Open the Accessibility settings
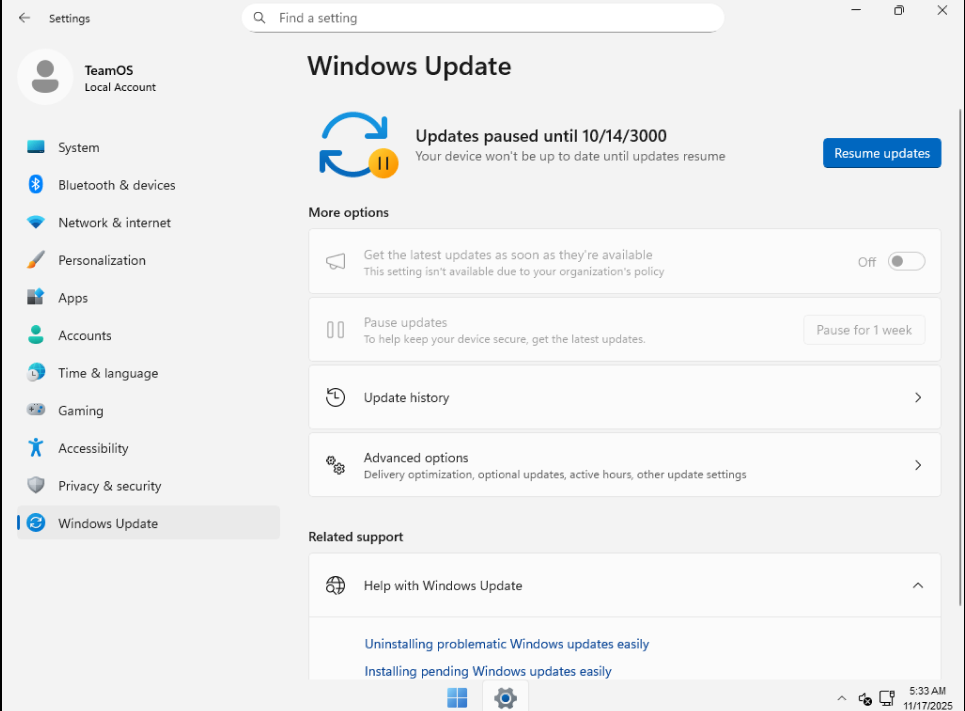965x711 pixels. 148,448
